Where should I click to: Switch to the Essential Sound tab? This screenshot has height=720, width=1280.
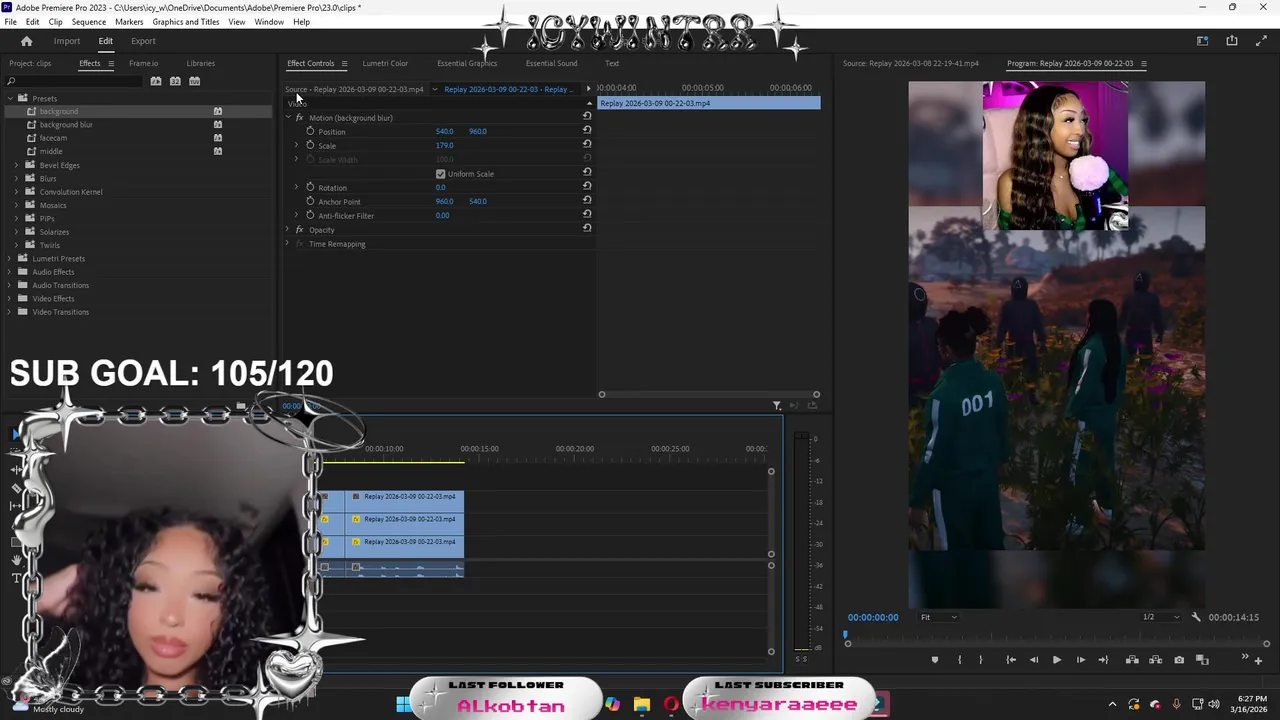pos(551,63)
